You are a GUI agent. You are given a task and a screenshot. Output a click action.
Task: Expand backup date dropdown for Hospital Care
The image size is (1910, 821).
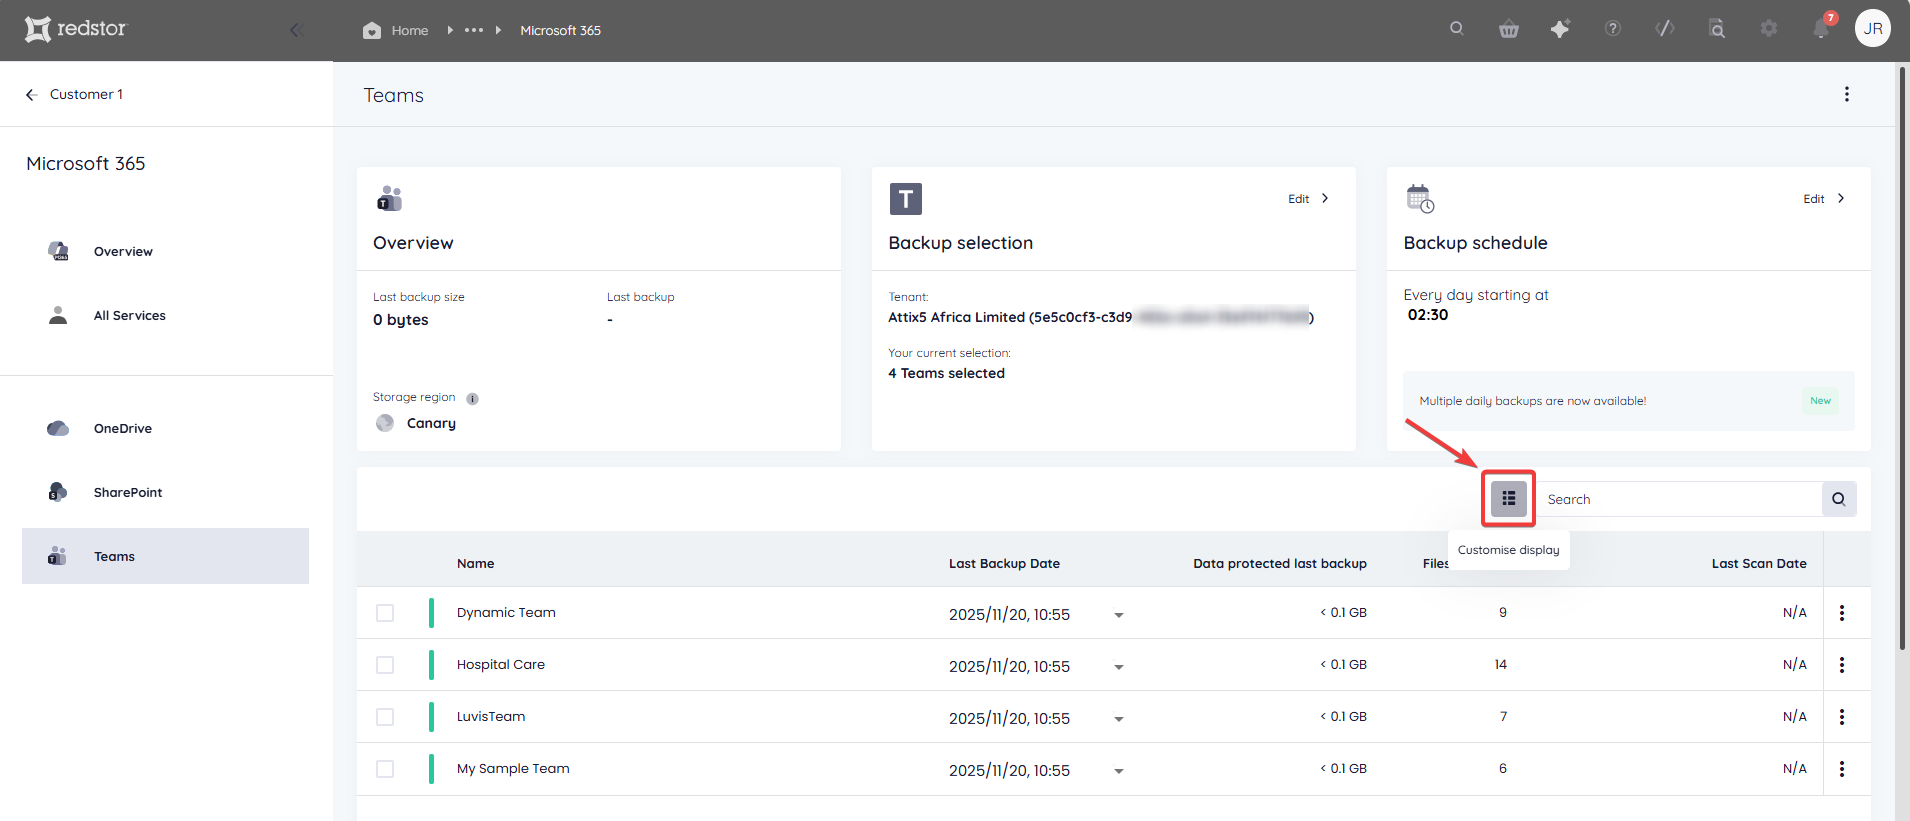1119,667
